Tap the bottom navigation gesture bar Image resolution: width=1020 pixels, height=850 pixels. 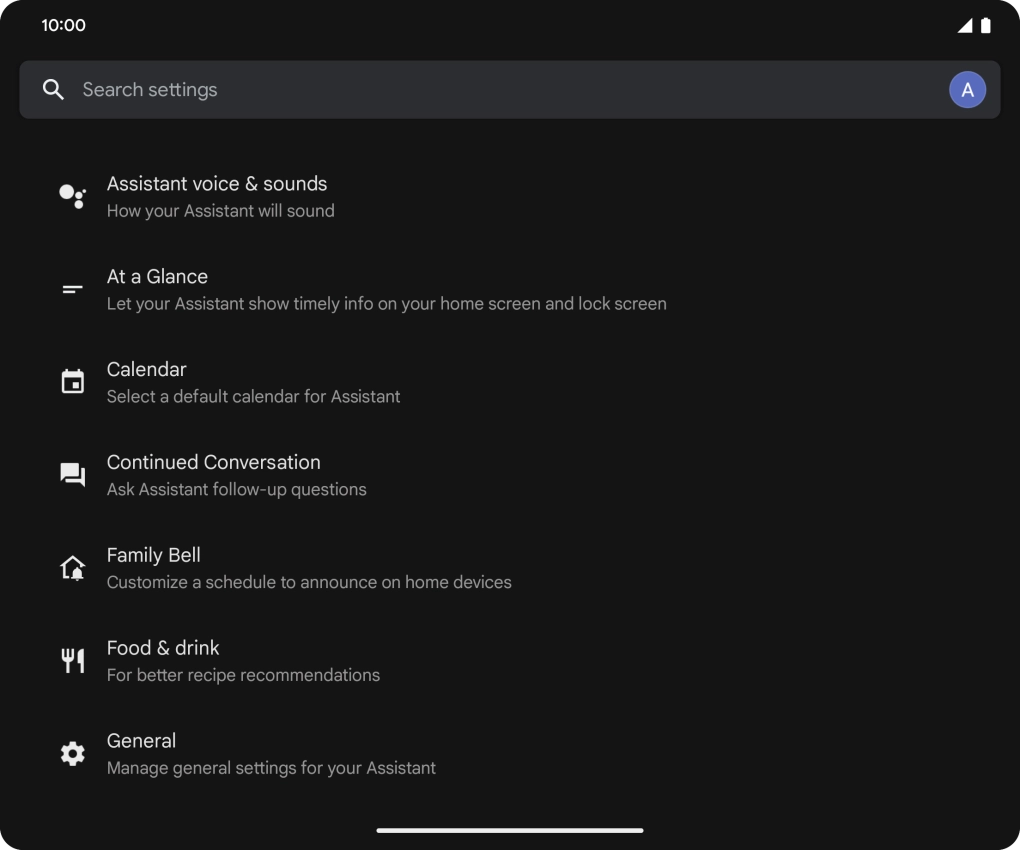(510, 830)
